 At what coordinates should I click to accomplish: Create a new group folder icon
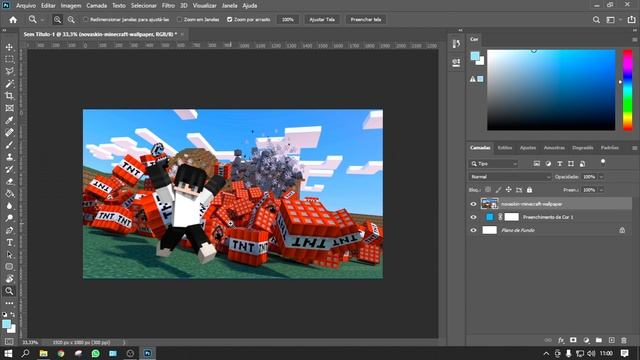click(599, 340)
